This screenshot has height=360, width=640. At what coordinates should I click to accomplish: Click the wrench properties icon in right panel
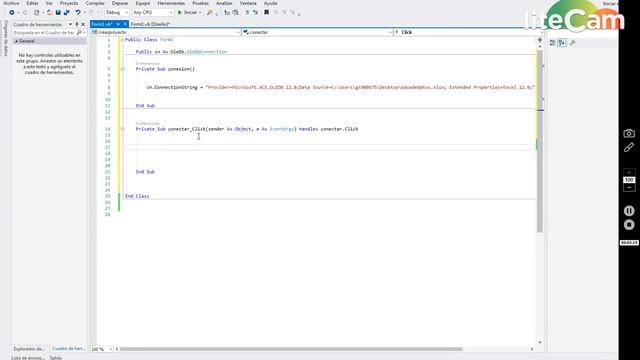pos(572,43)
